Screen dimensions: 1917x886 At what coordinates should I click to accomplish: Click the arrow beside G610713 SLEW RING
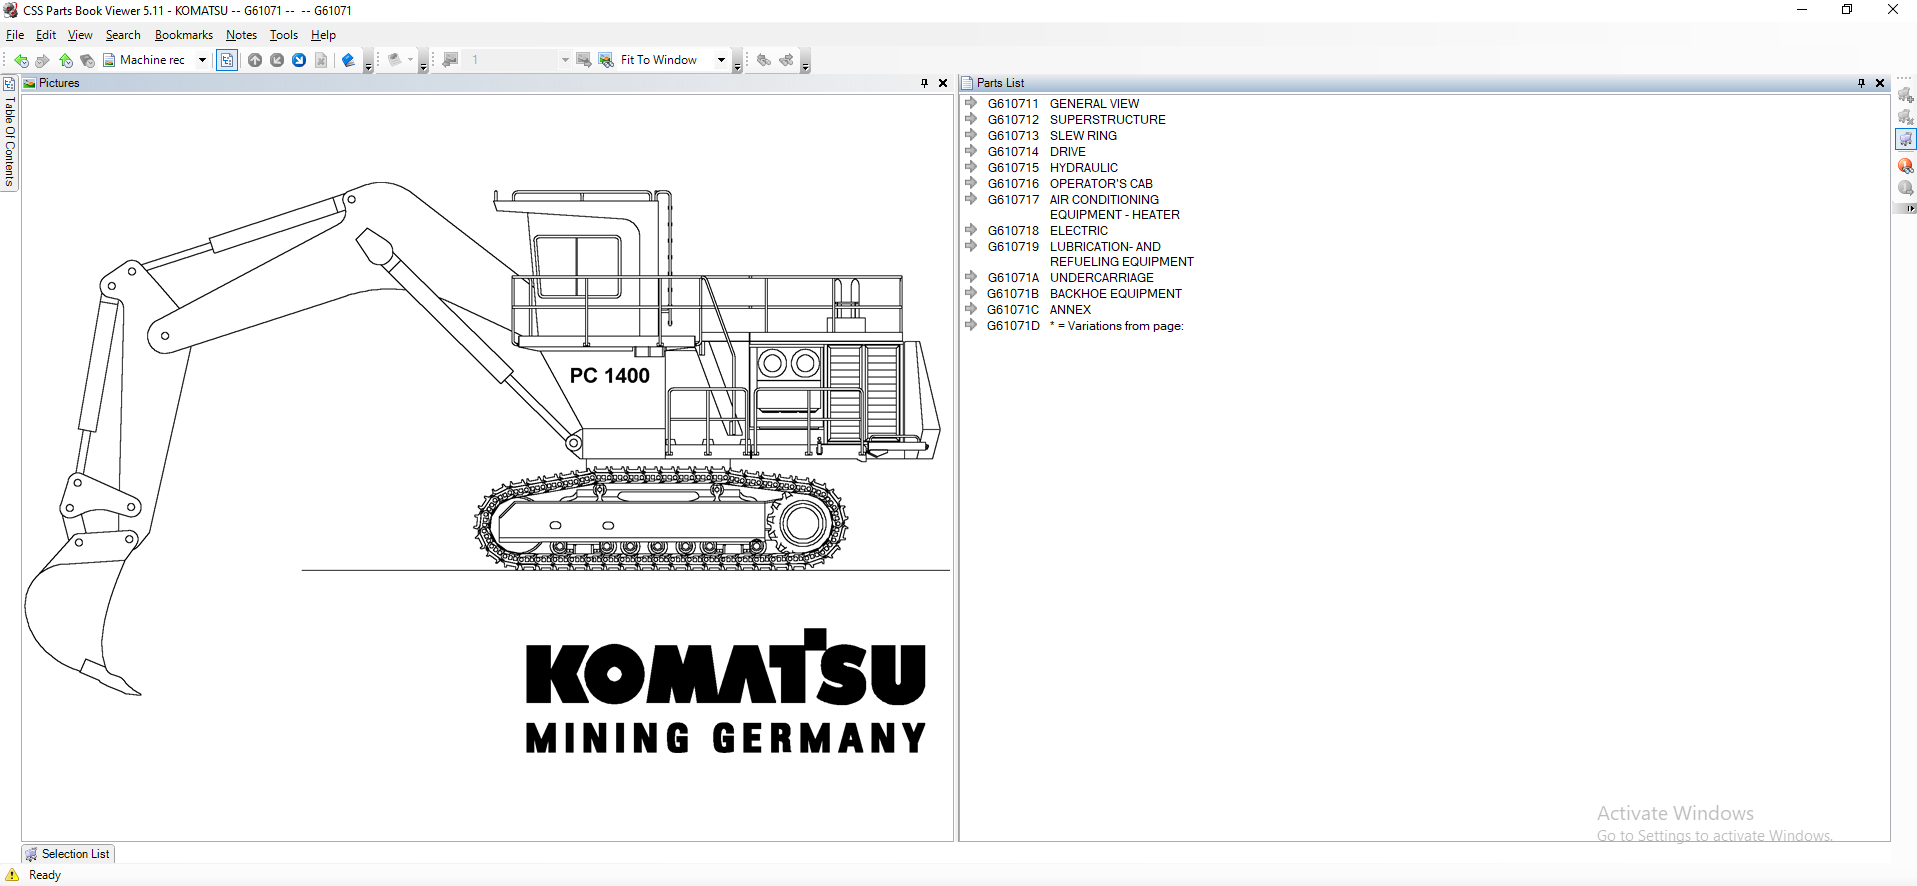coord(970,135)
